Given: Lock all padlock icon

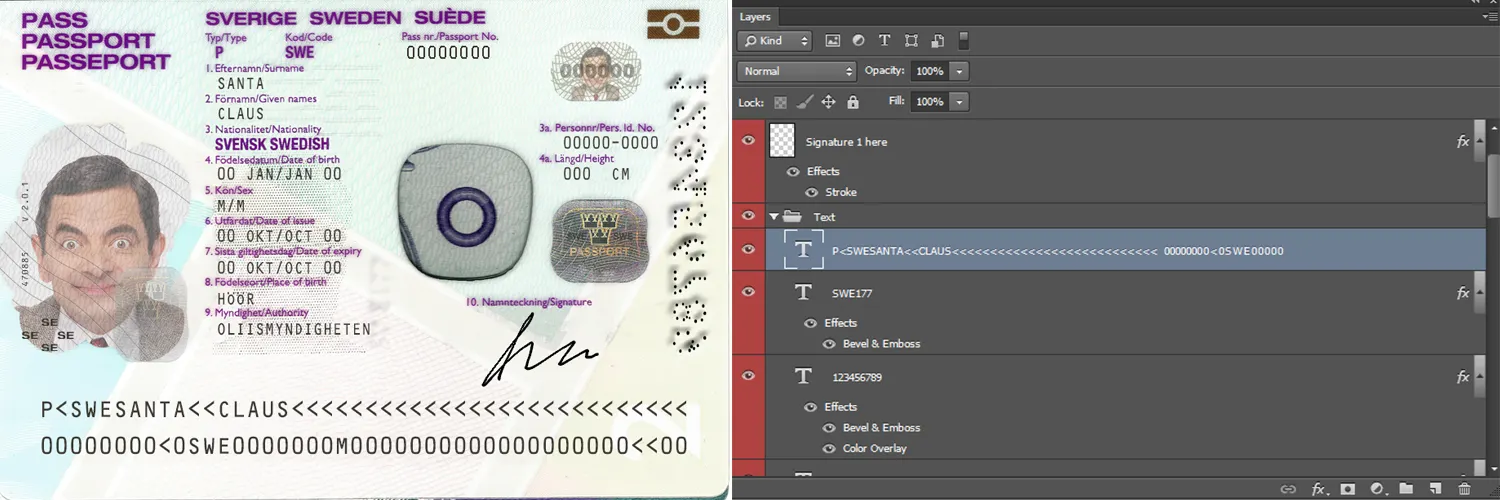Looking at the screenshot, I should point(853,102).
